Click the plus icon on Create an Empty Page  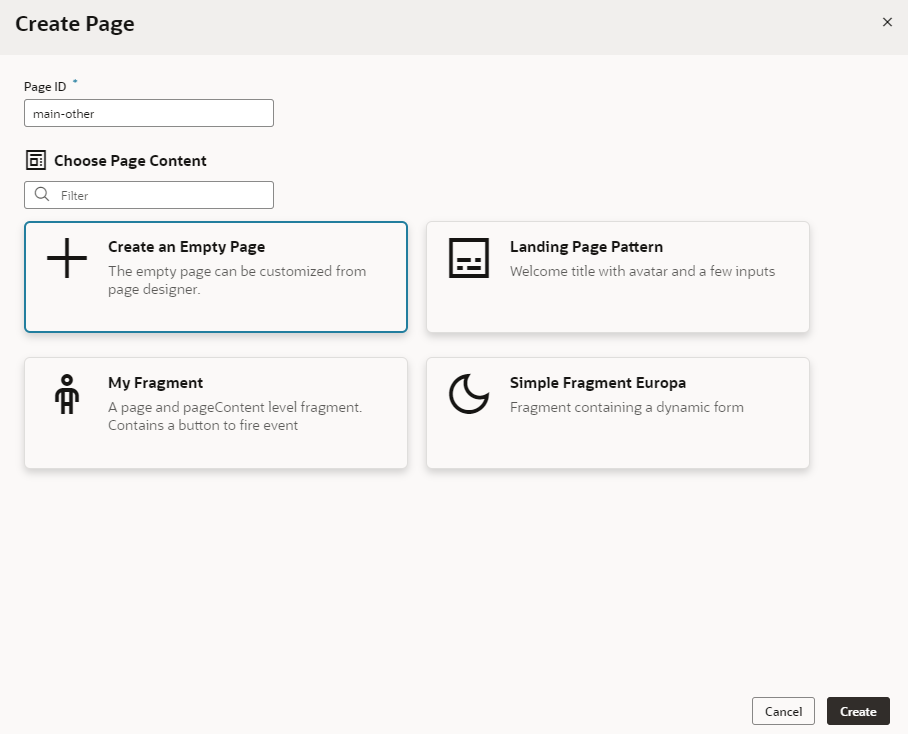65,259
